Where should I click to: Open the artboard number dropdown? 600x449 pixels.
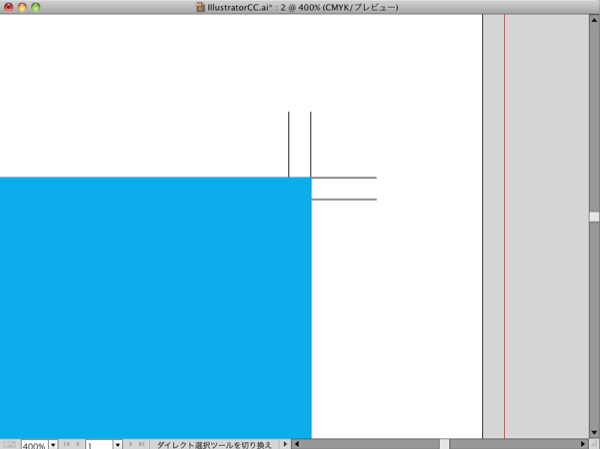pyautogui.click(x=117, y=444)
